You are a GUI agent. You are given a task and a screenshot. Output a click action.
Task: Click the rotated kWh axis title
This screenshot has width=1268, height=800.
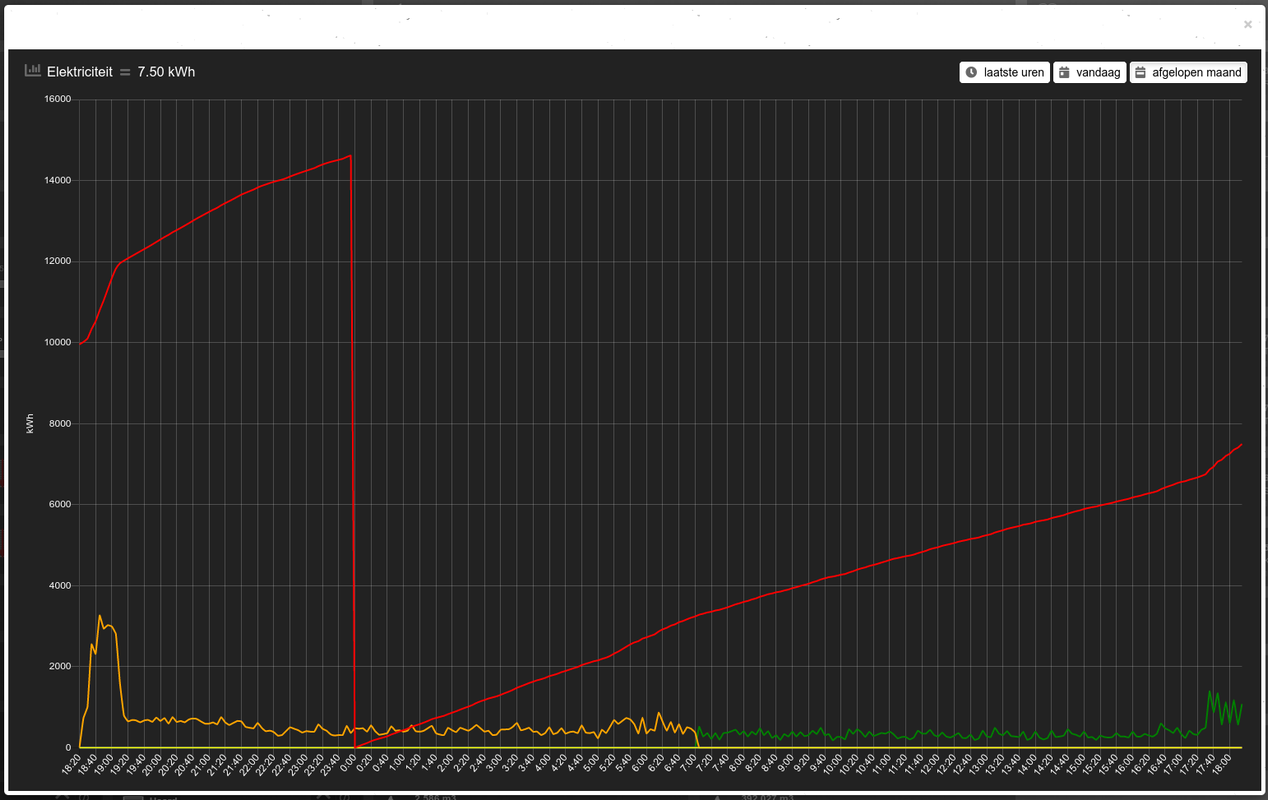(30, 423)
